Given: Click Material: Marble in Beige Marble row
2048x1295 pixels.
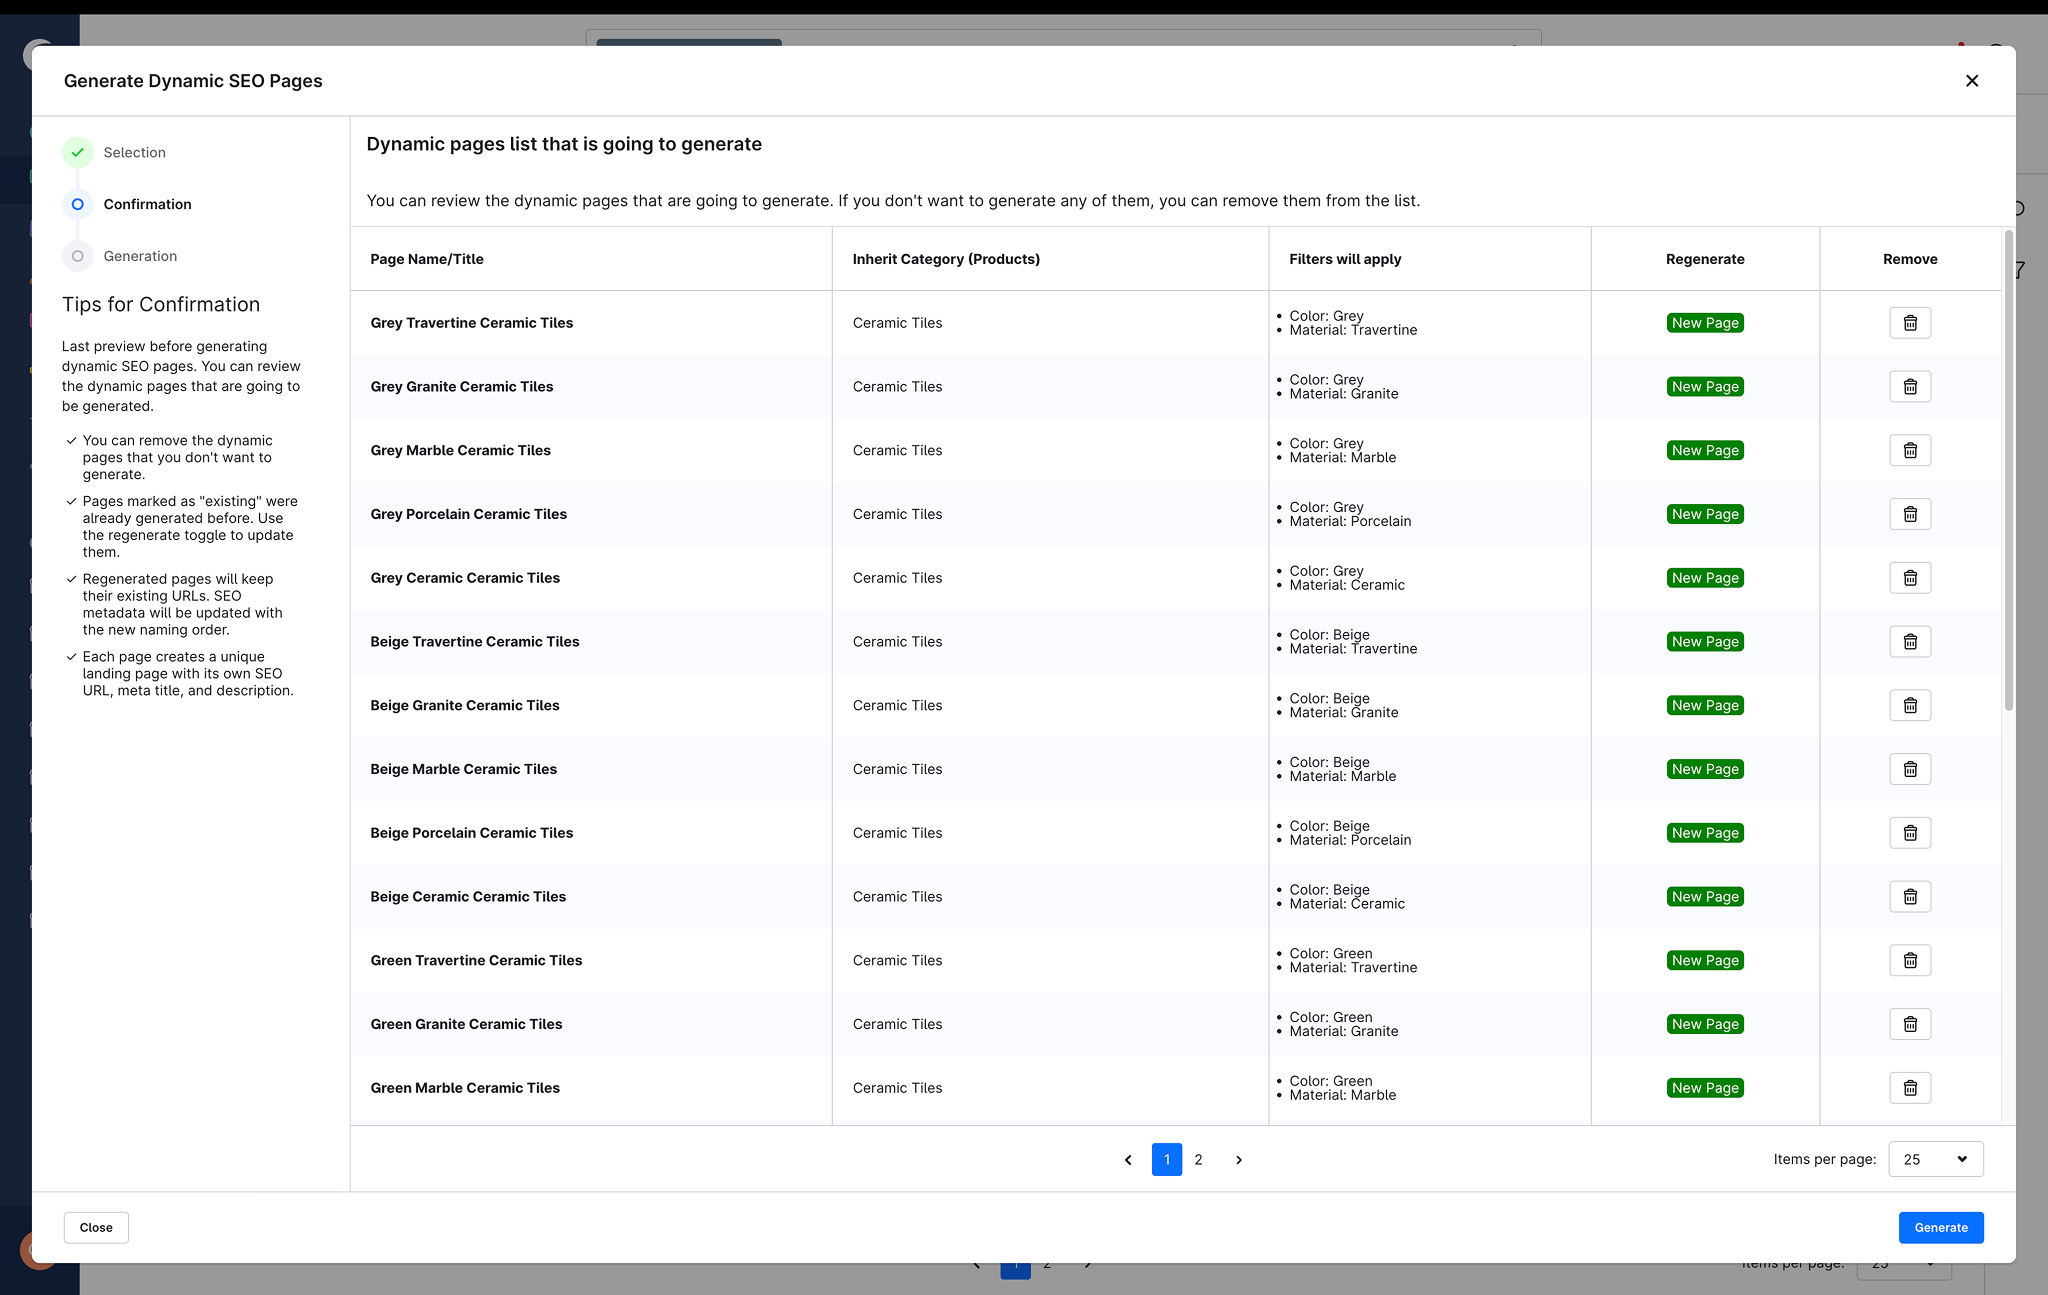Looking at the screenshot, I should point(1343,777).
